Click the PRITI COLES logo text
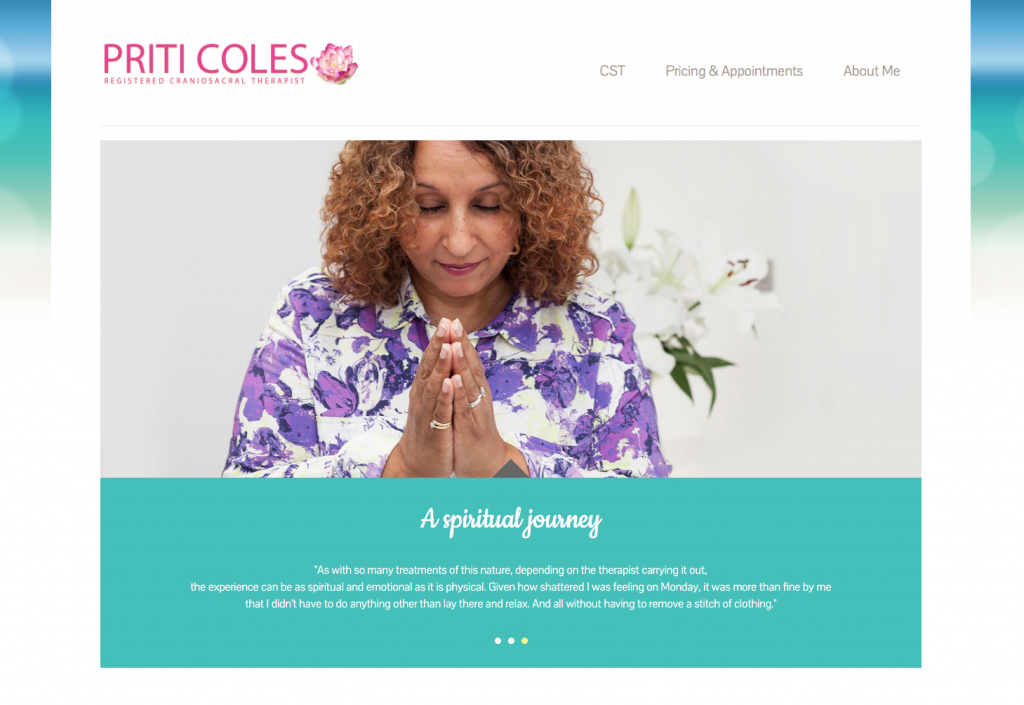Image resolution: width=1024 pixels, height=705 pixels. (x=205, y=59)
